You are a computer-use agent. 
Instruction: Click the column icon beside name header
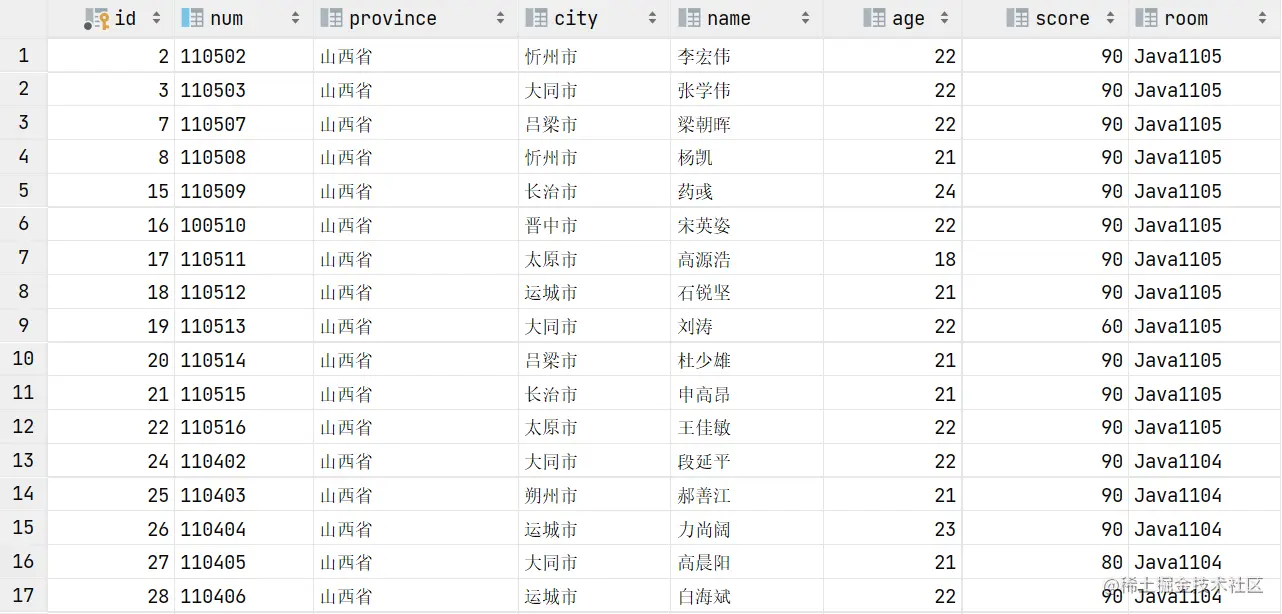689,18
